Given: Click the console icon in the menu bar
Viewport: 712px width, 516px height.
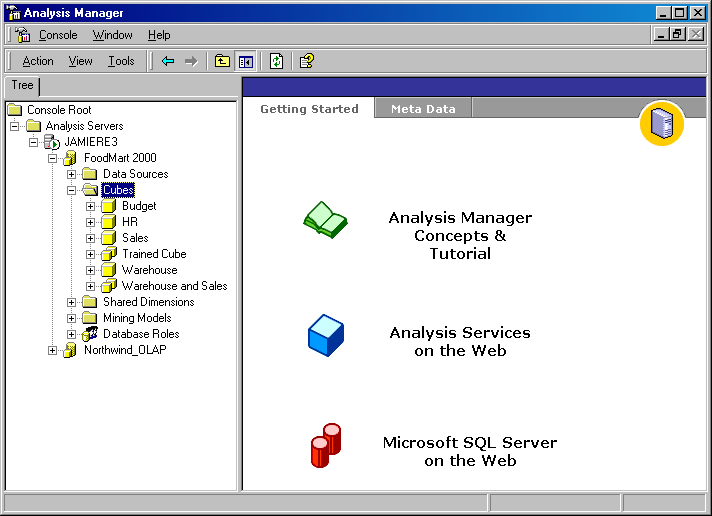Looking at the screenshot, I should (22, 35).
